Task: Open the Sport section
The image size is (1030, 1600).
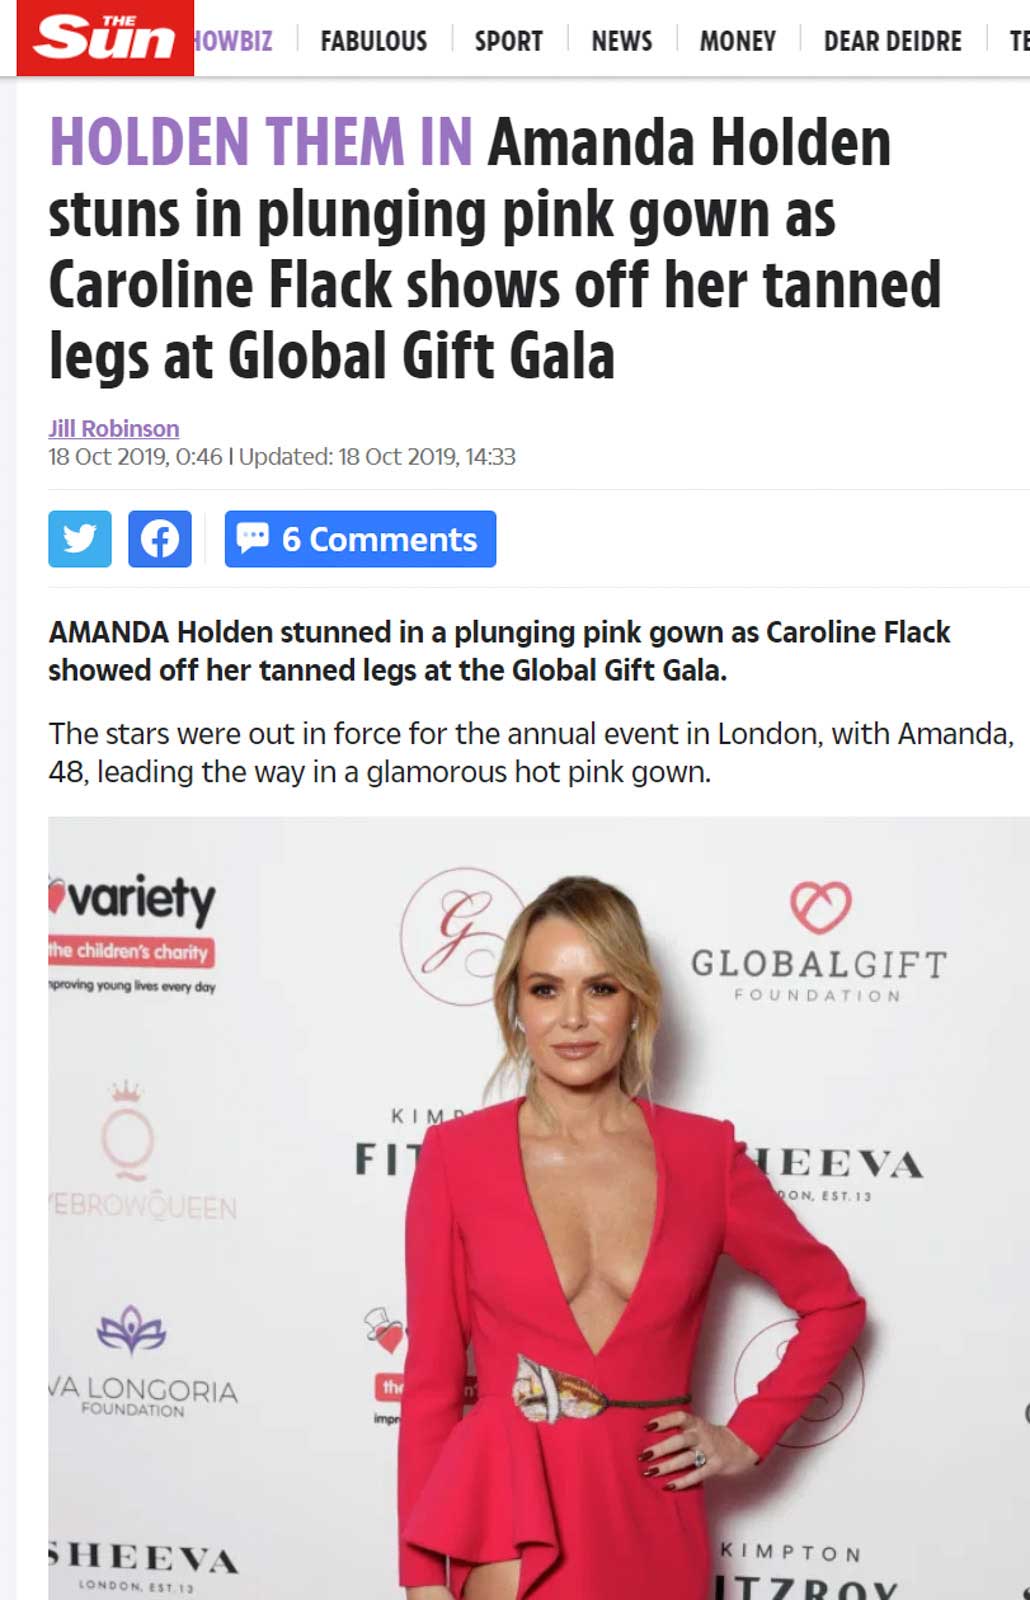Action: (508, 41)
